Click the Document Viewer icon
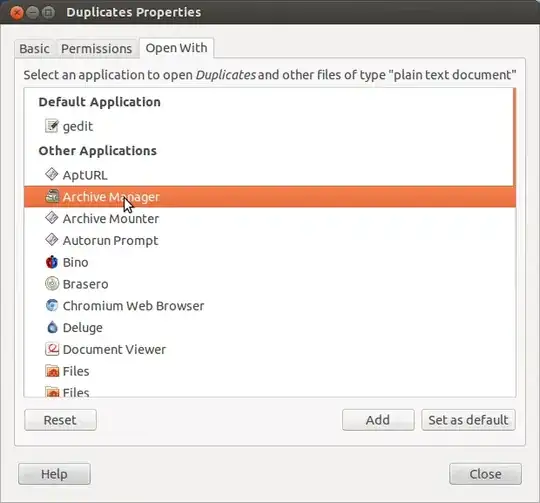This screenshot has width=540, height=503. pos(52,349)
